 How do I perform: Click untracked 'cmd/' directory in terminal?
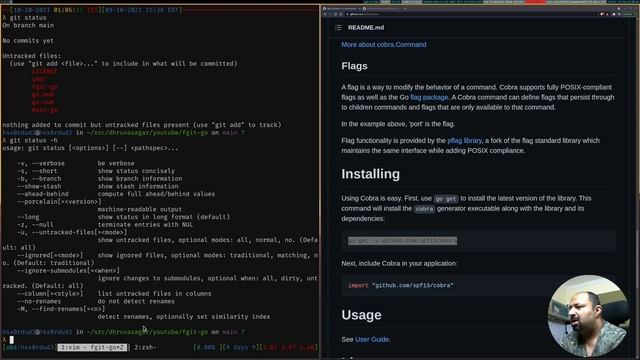click(39, 79)
